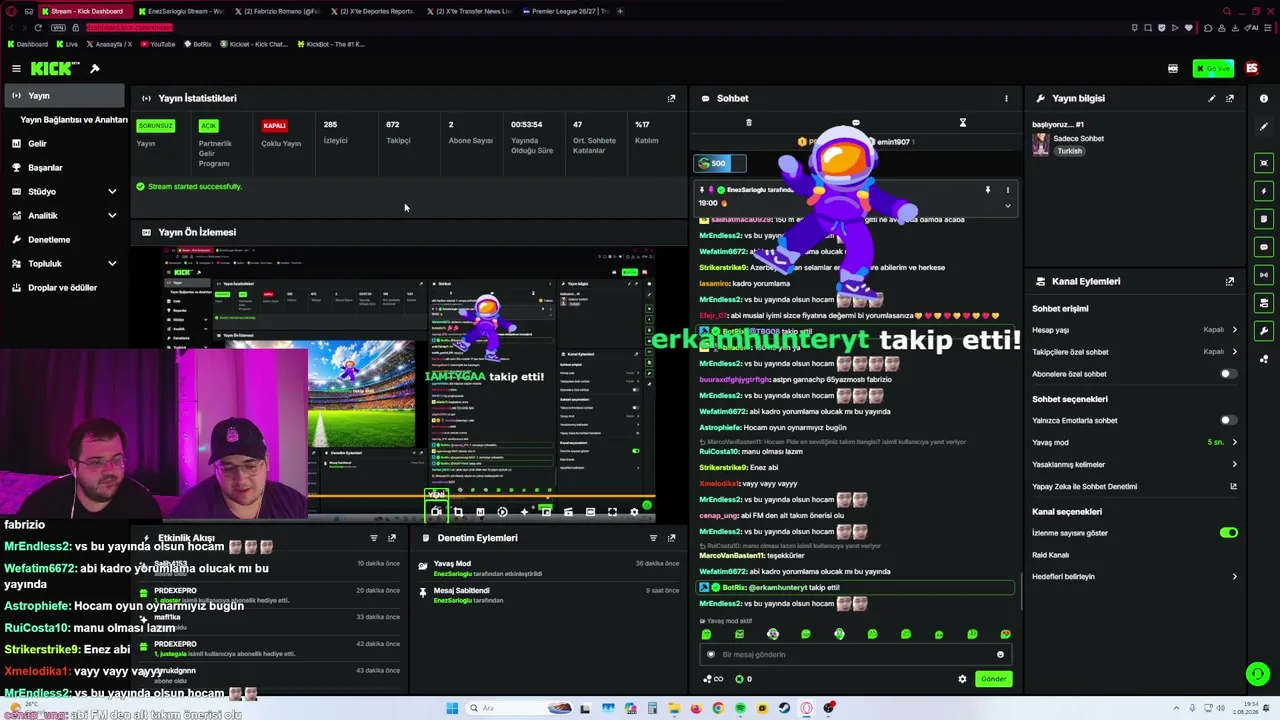Filter the Denetim Eylemleri panel
The image size is (1280, 720).
[653, 538]
